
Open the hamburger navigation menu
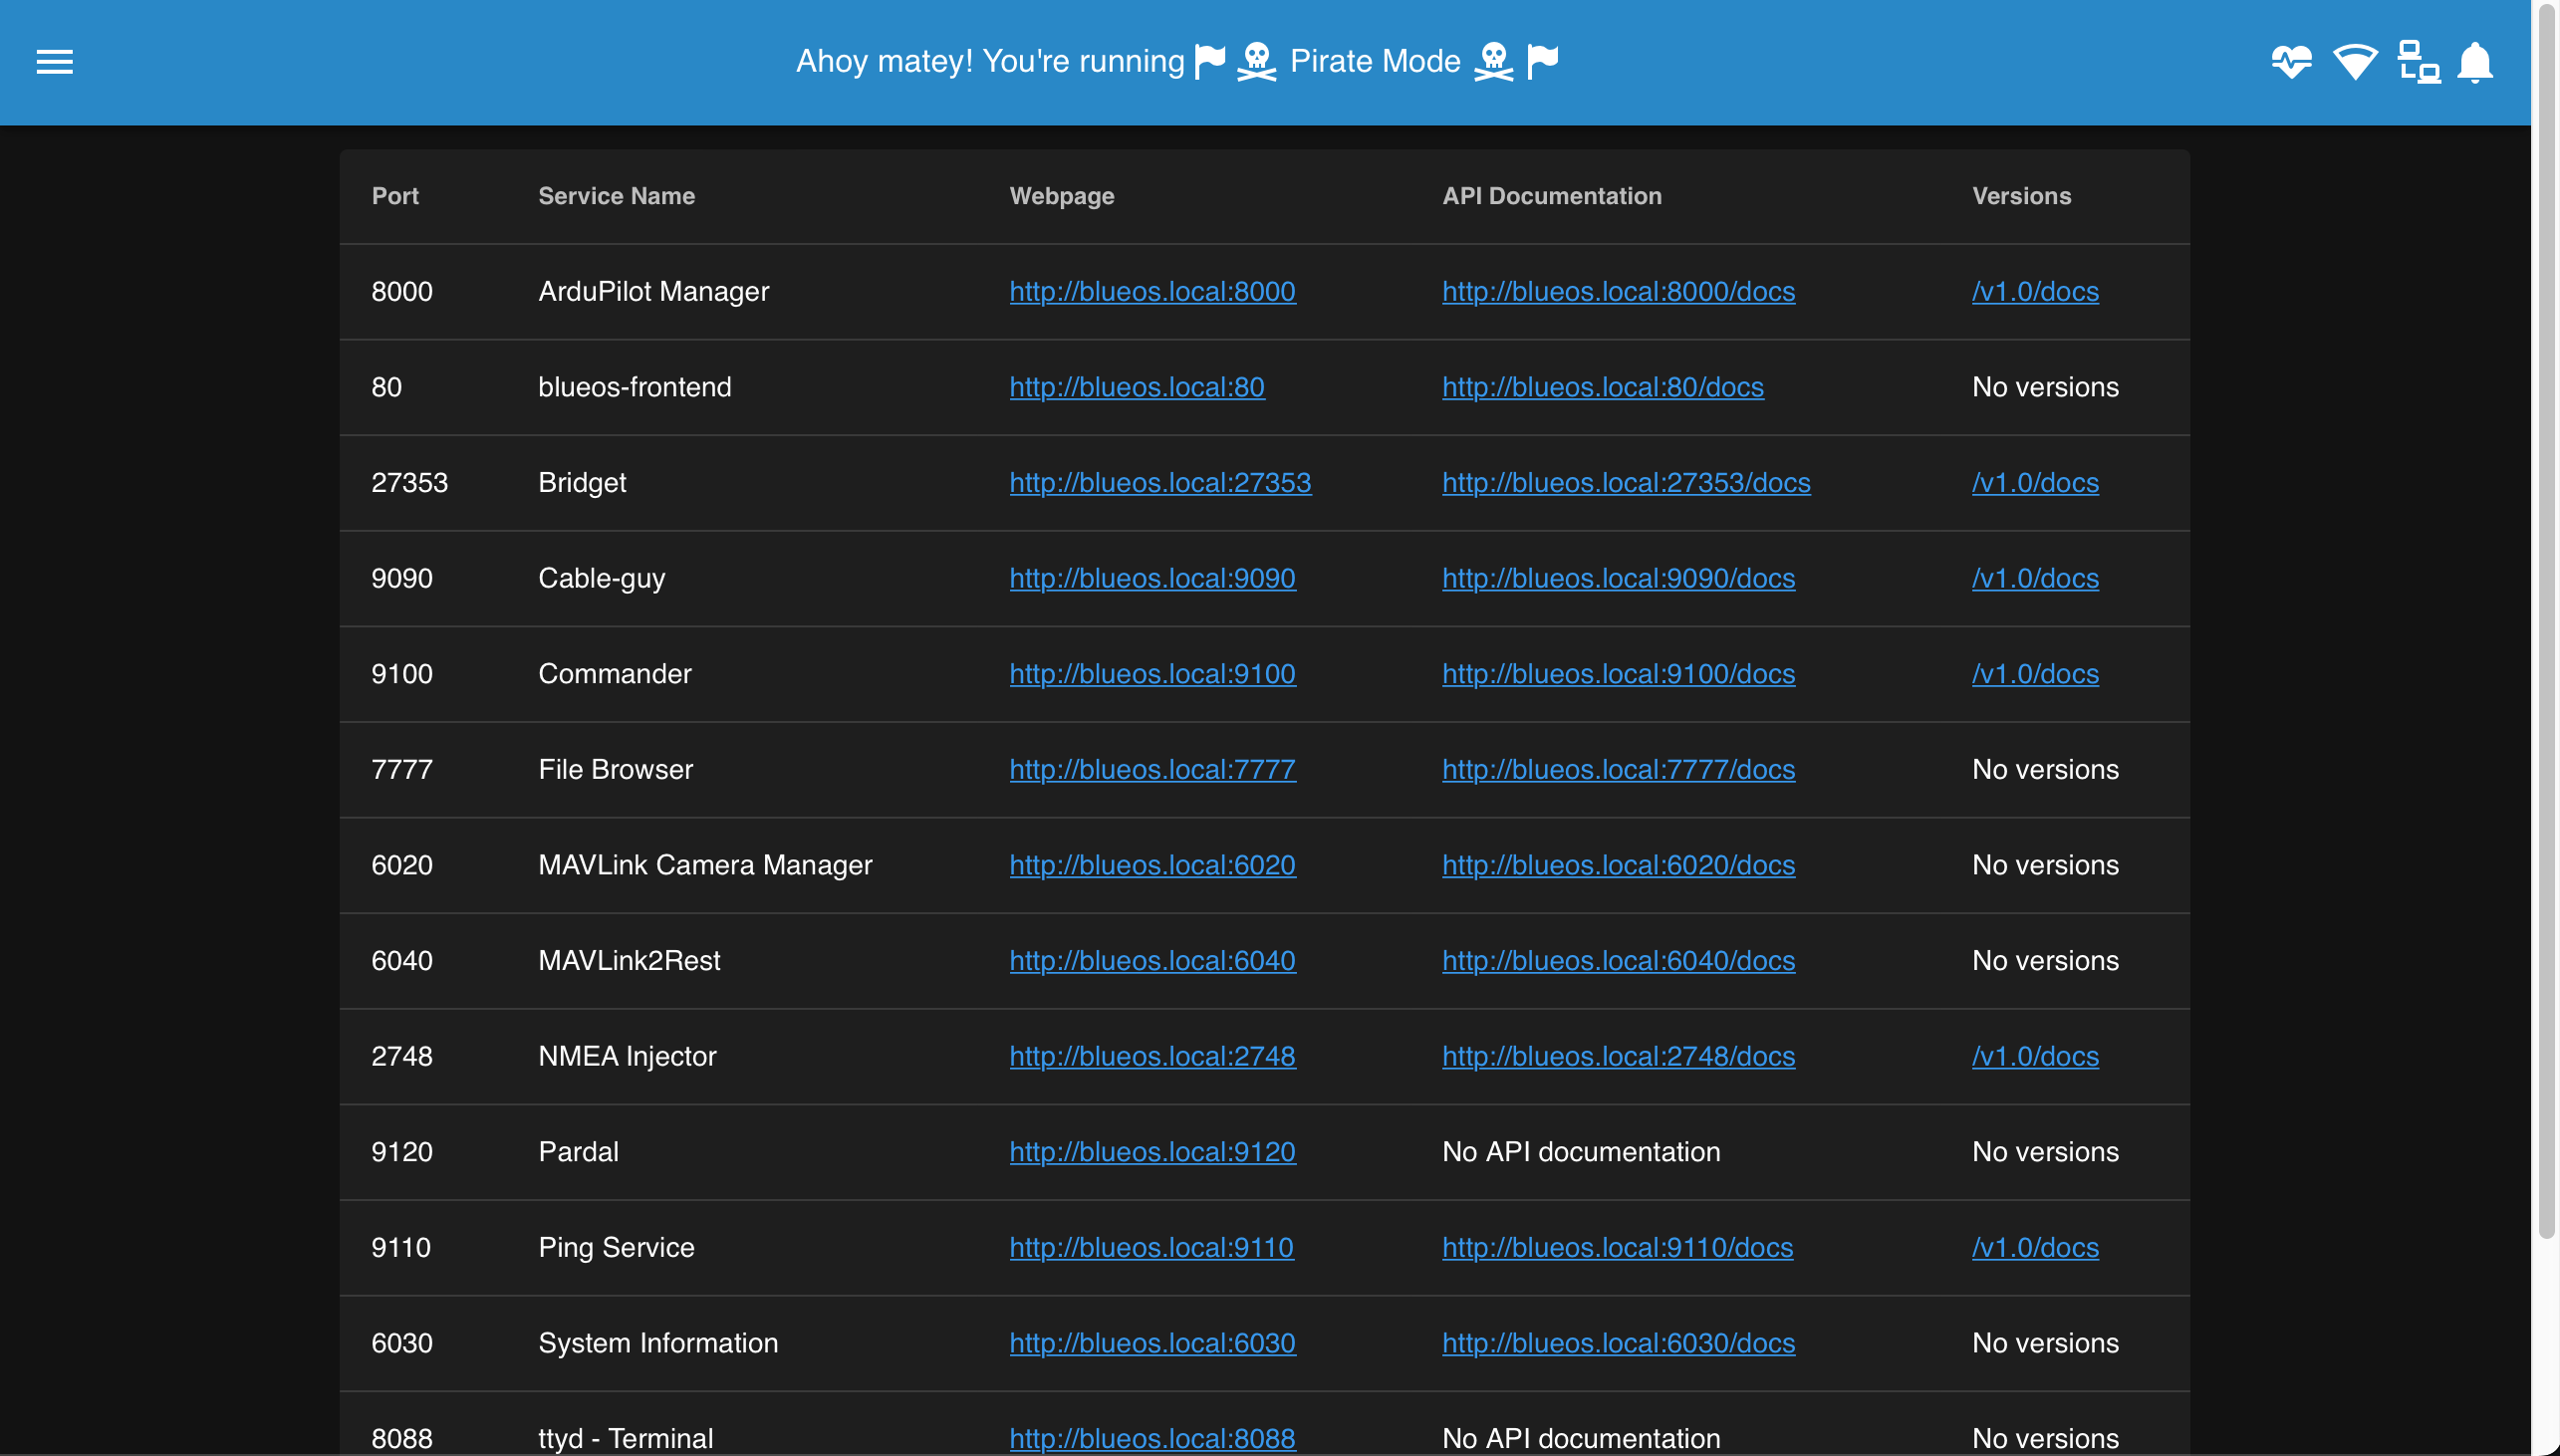coord(54,62)
